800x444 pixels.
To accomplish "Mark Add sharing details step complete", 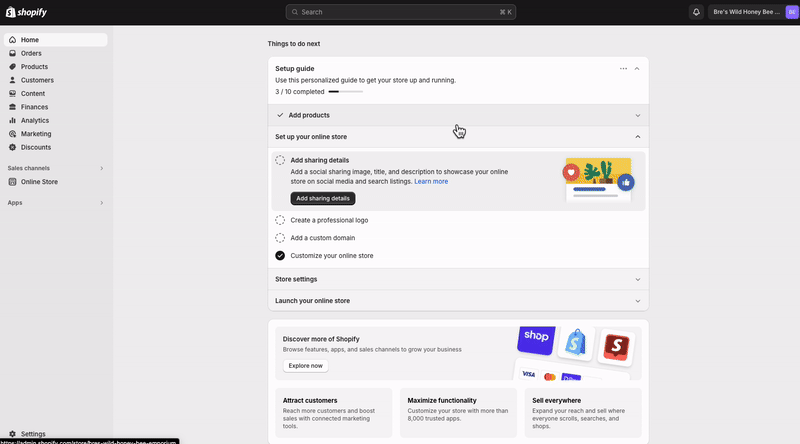I will coord(280,160).
